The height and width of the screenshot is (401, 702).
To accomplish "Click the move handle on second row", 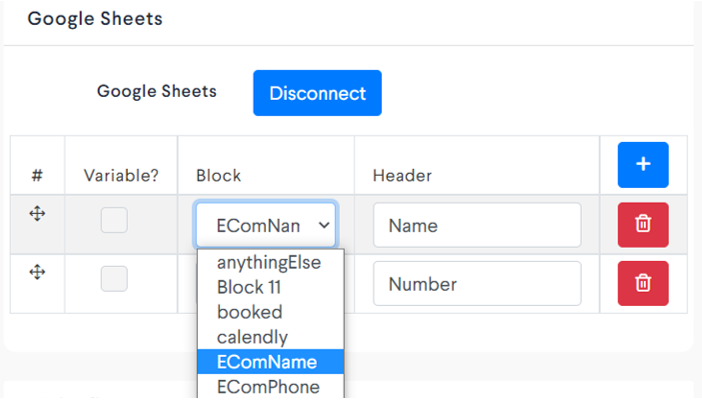I will coord(37,272).
